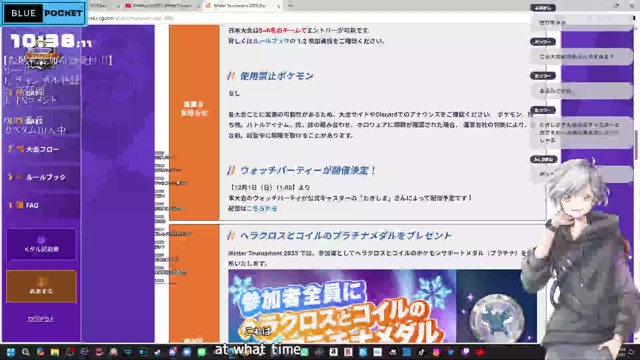Launch File Explorer from taskbar
Image resolution: width=640 pixels, height=360 pixels.
click(x=55, y=352)
